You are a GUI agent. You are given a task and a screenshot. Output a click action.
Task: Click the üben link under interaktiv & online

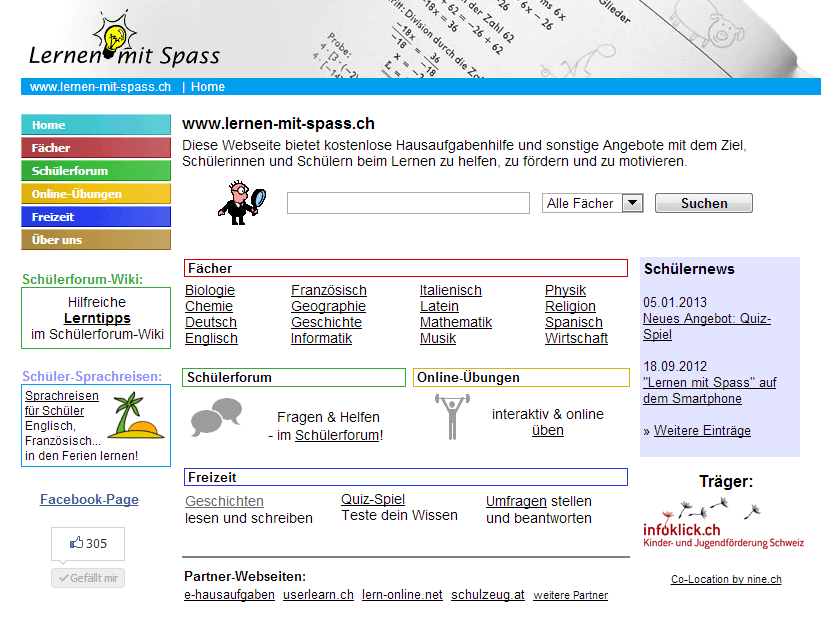tap(547, 430)
